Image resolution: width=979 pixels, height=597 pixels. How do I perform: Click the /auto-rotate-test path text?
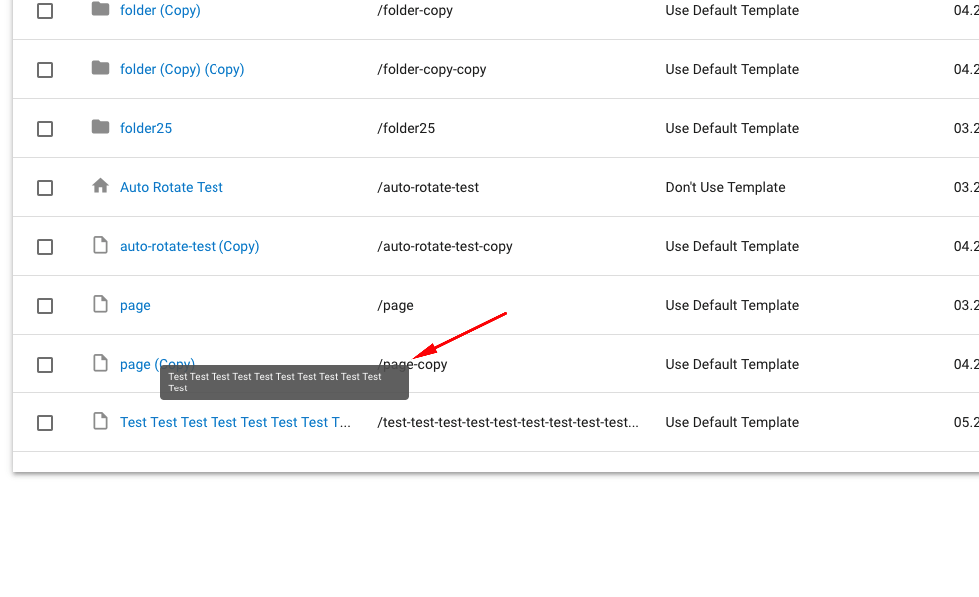click(428, 187)
